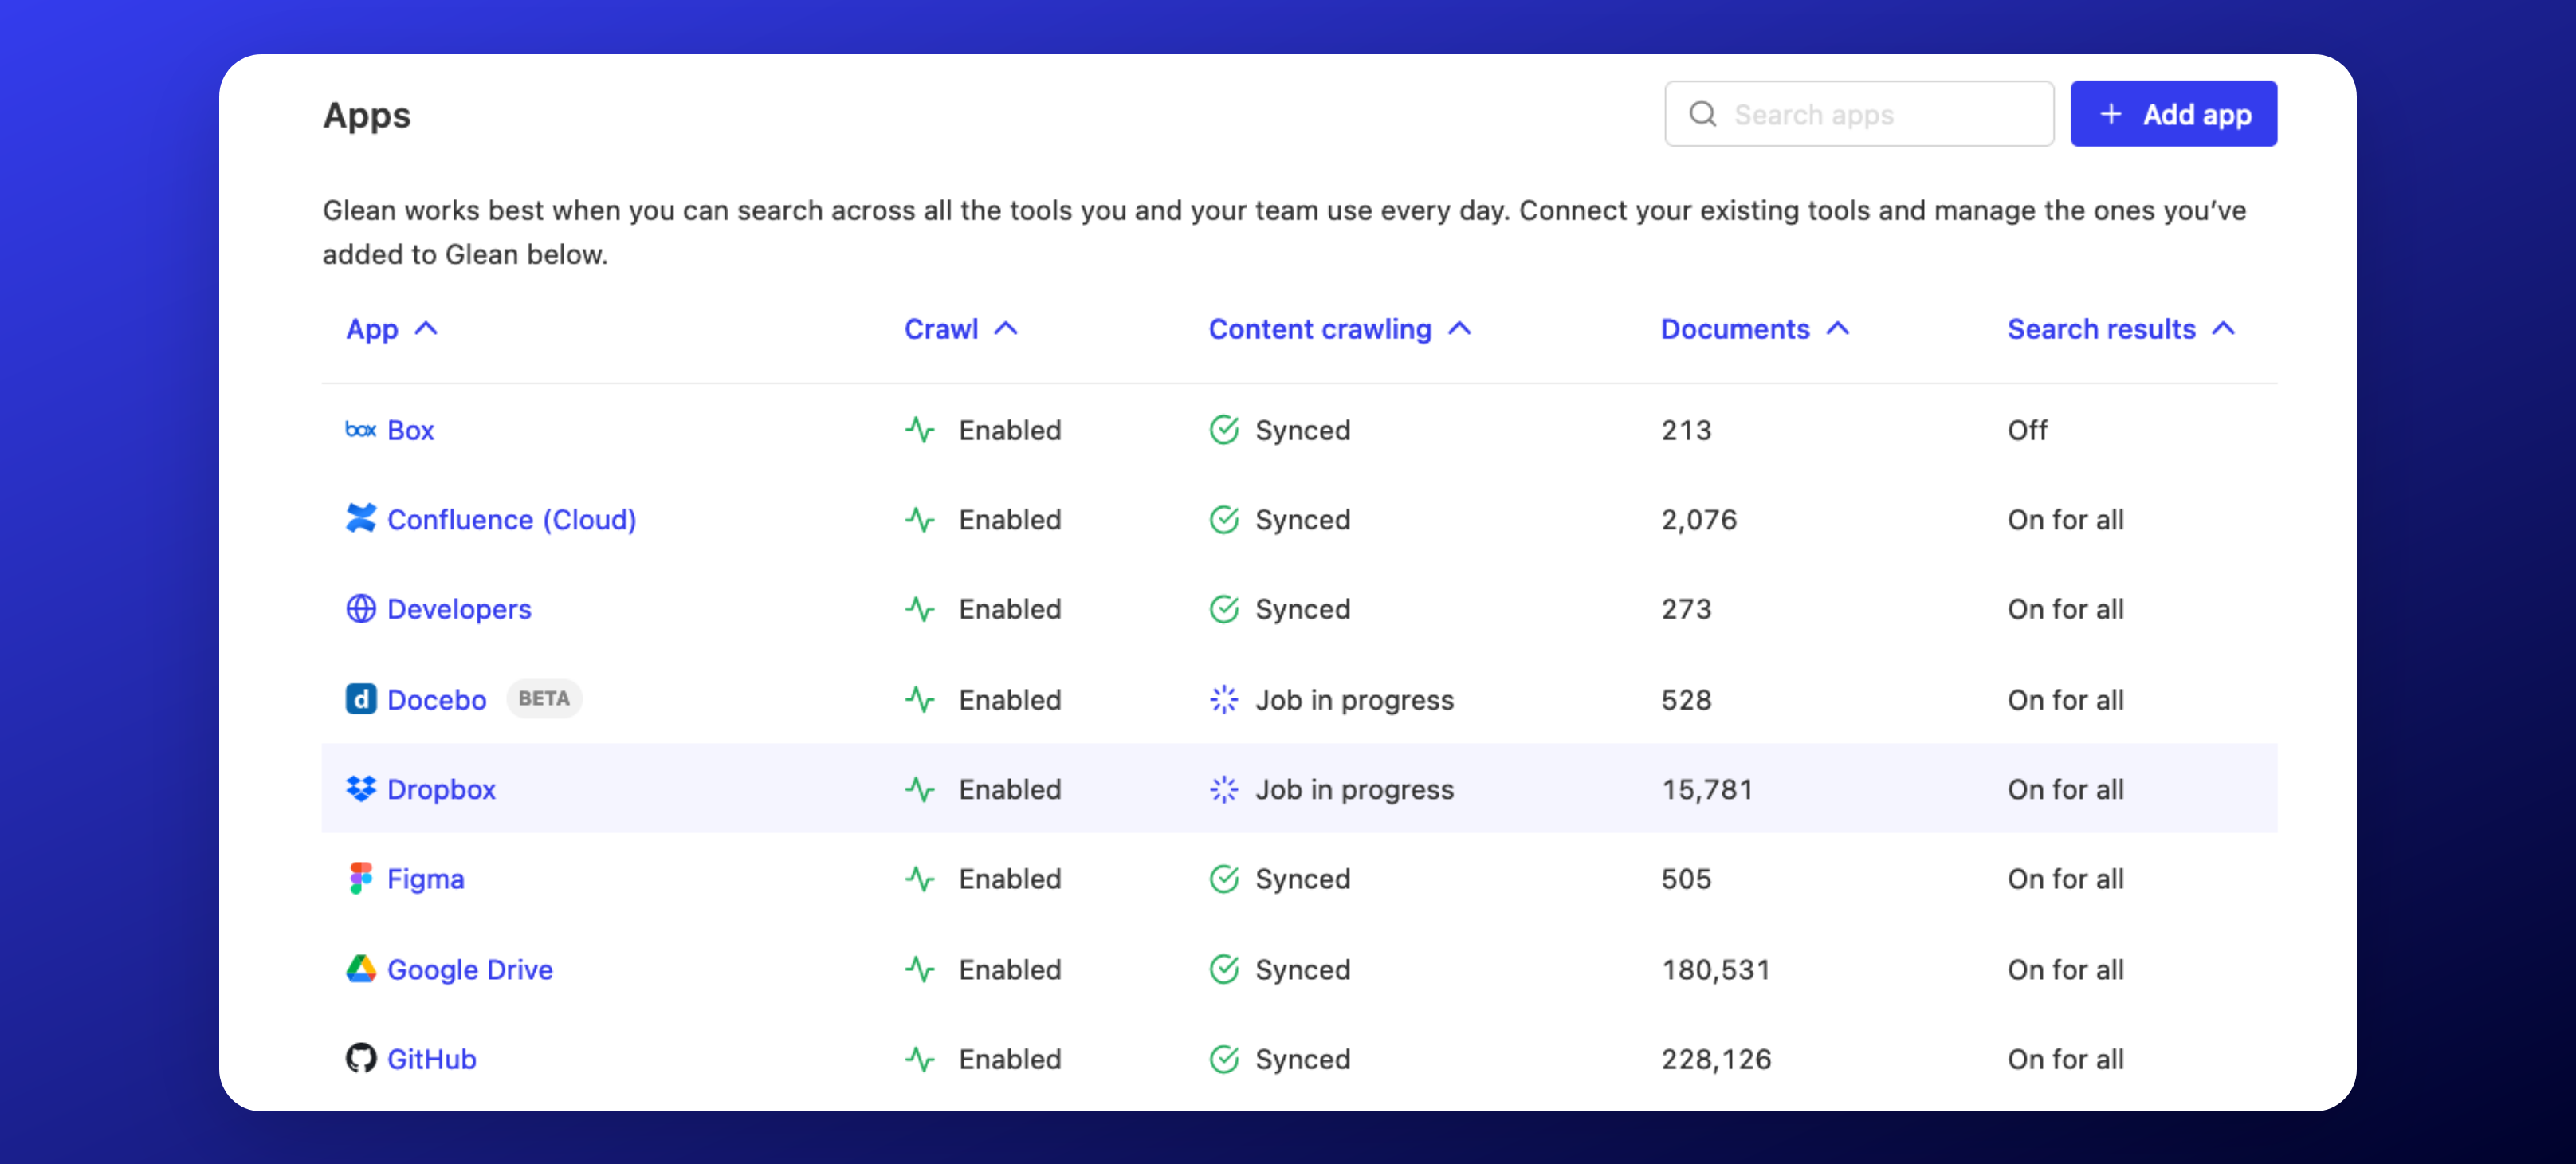Open the Confluence (Cloud) link

pos(511,519)
